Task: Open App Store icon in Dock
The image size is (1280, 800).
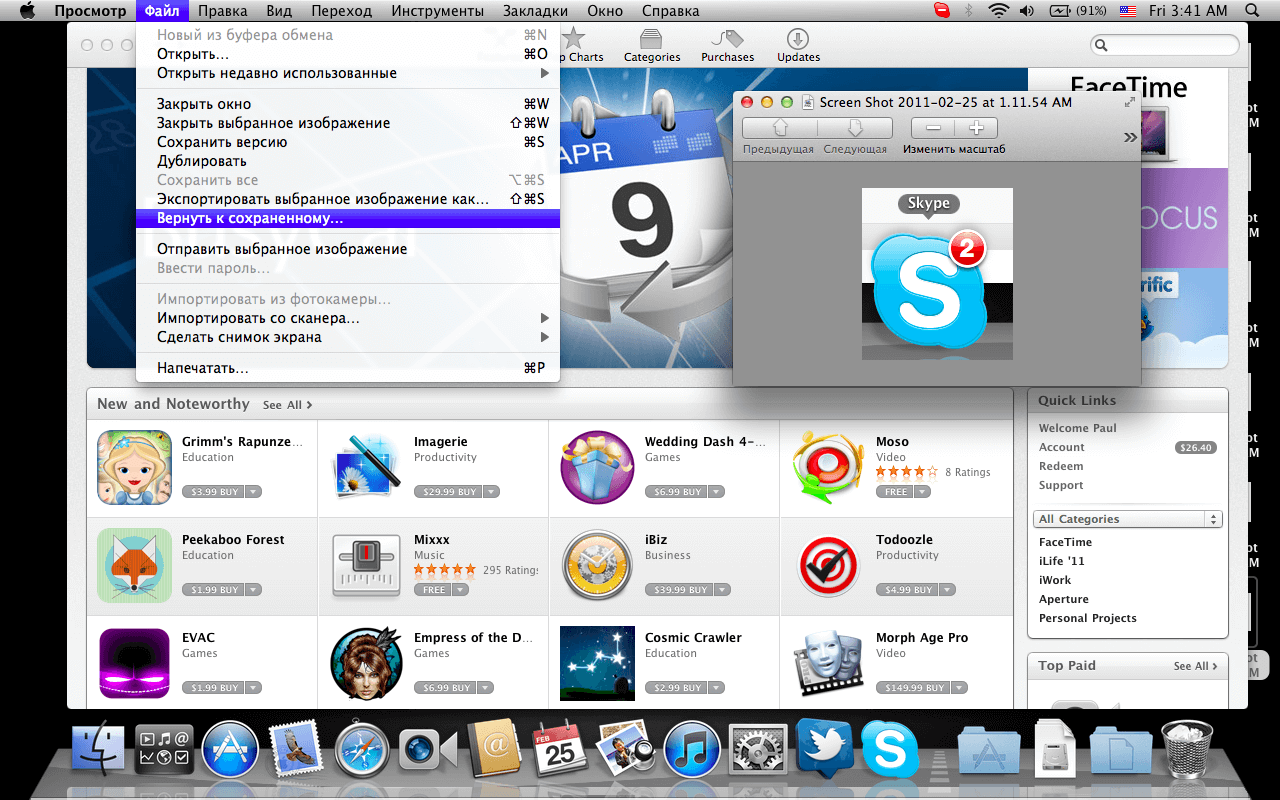Action: tap(230, 751)
